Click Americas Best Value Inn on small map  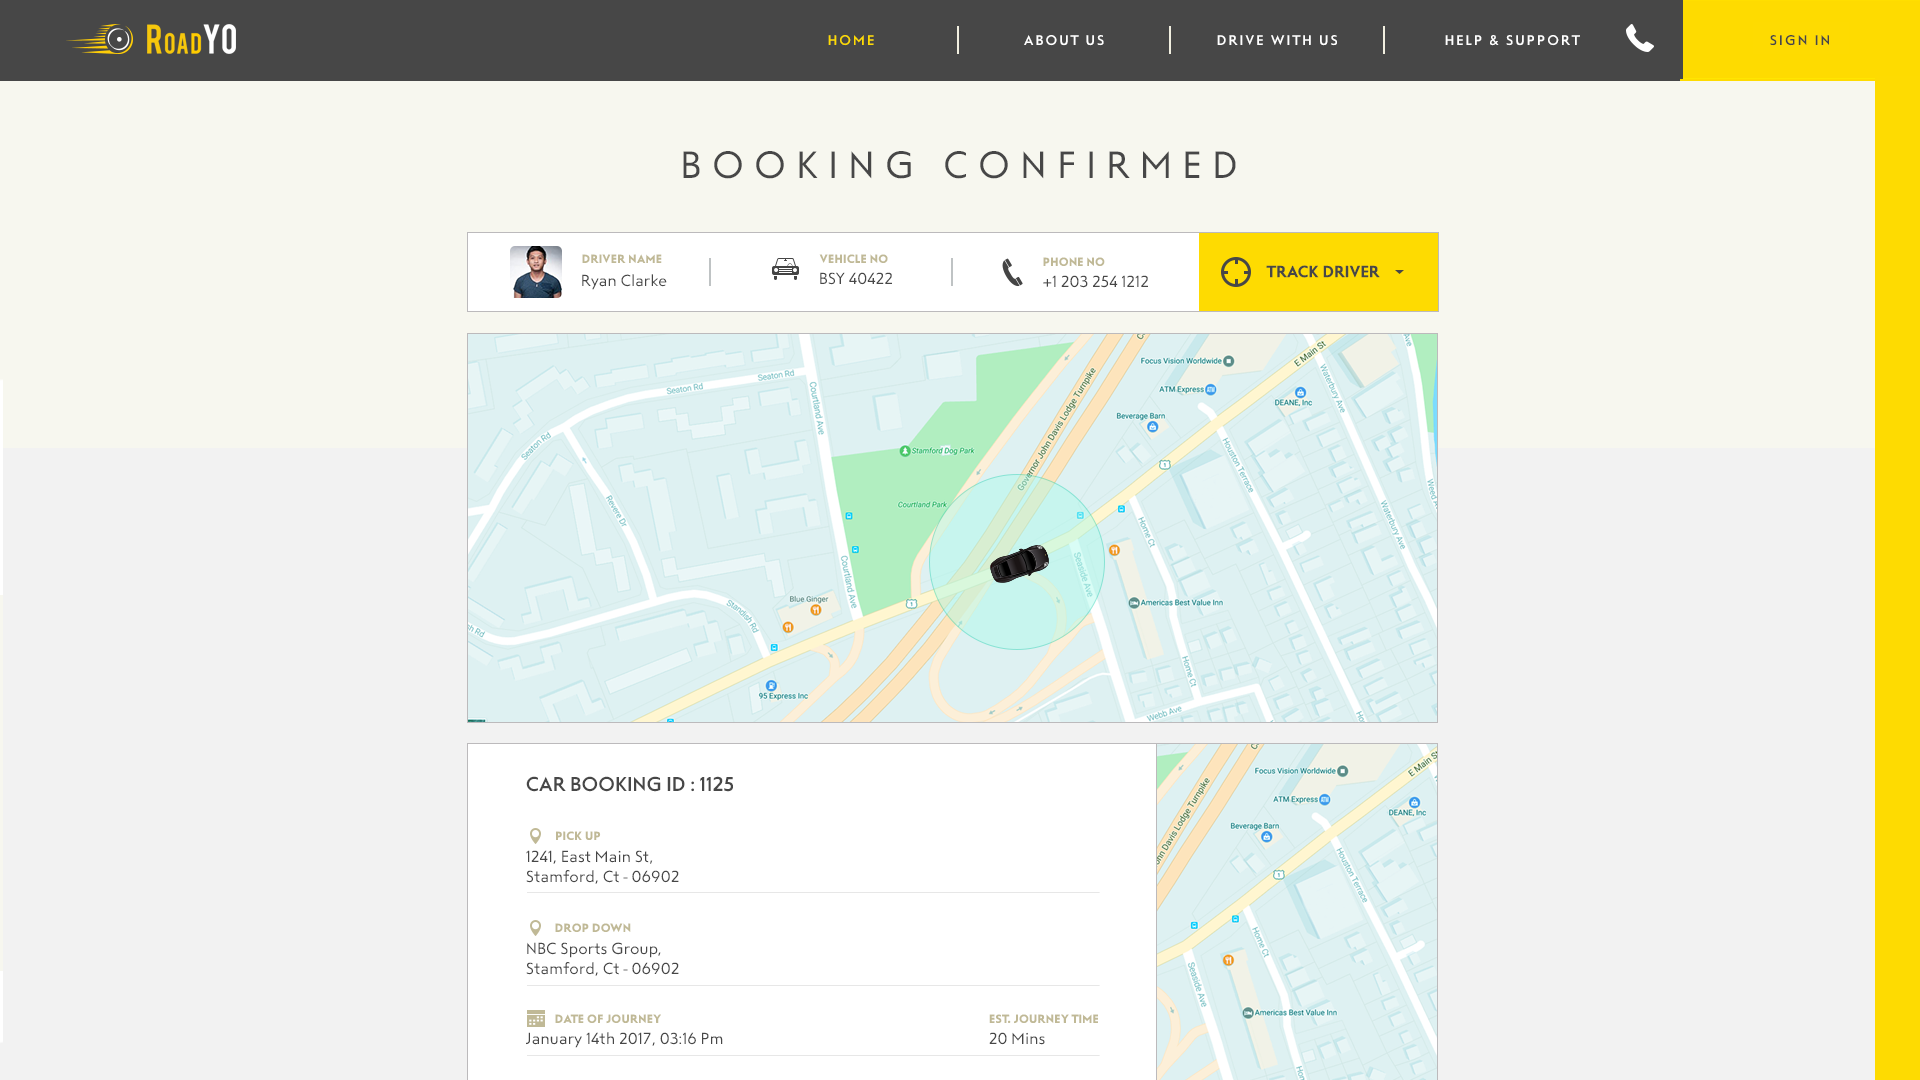(x=1248, y=1013)
